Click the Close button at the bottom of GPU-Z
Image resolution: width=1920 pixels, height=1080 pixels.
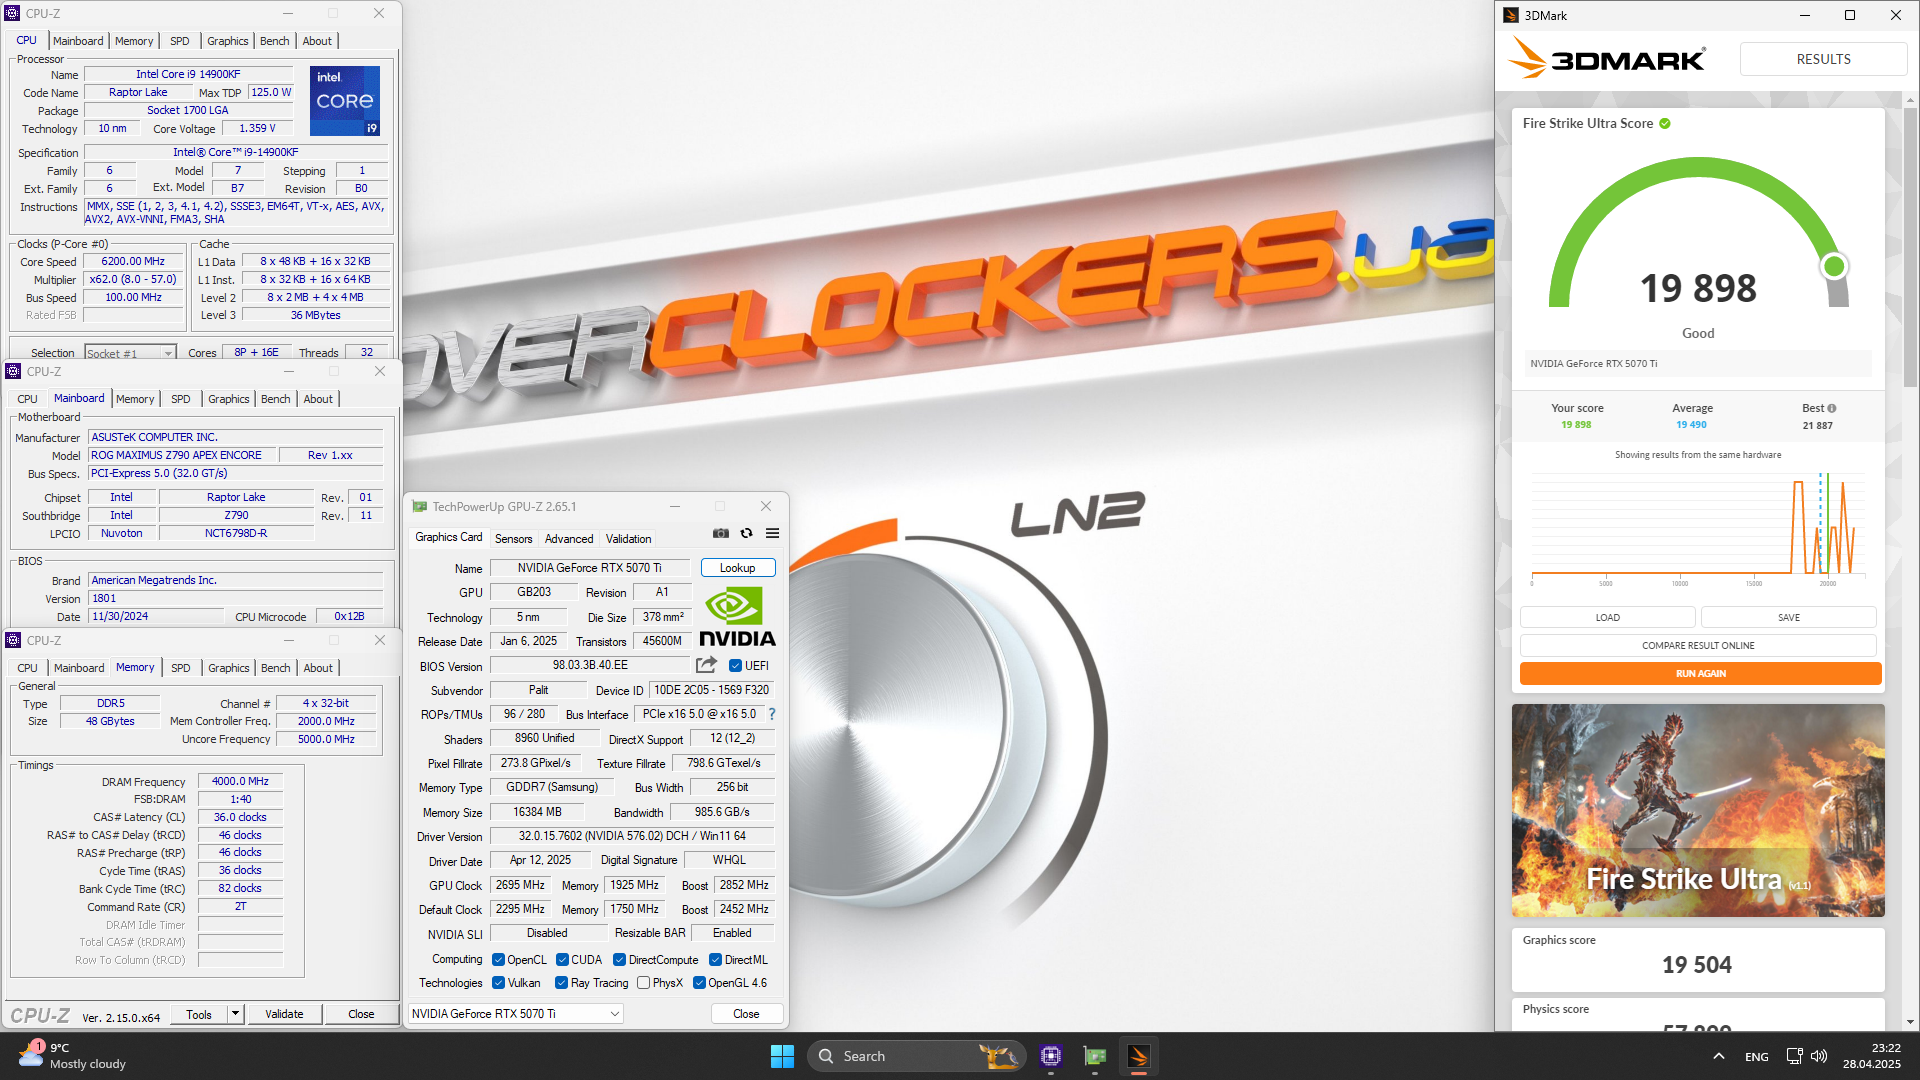point(746,1014)
